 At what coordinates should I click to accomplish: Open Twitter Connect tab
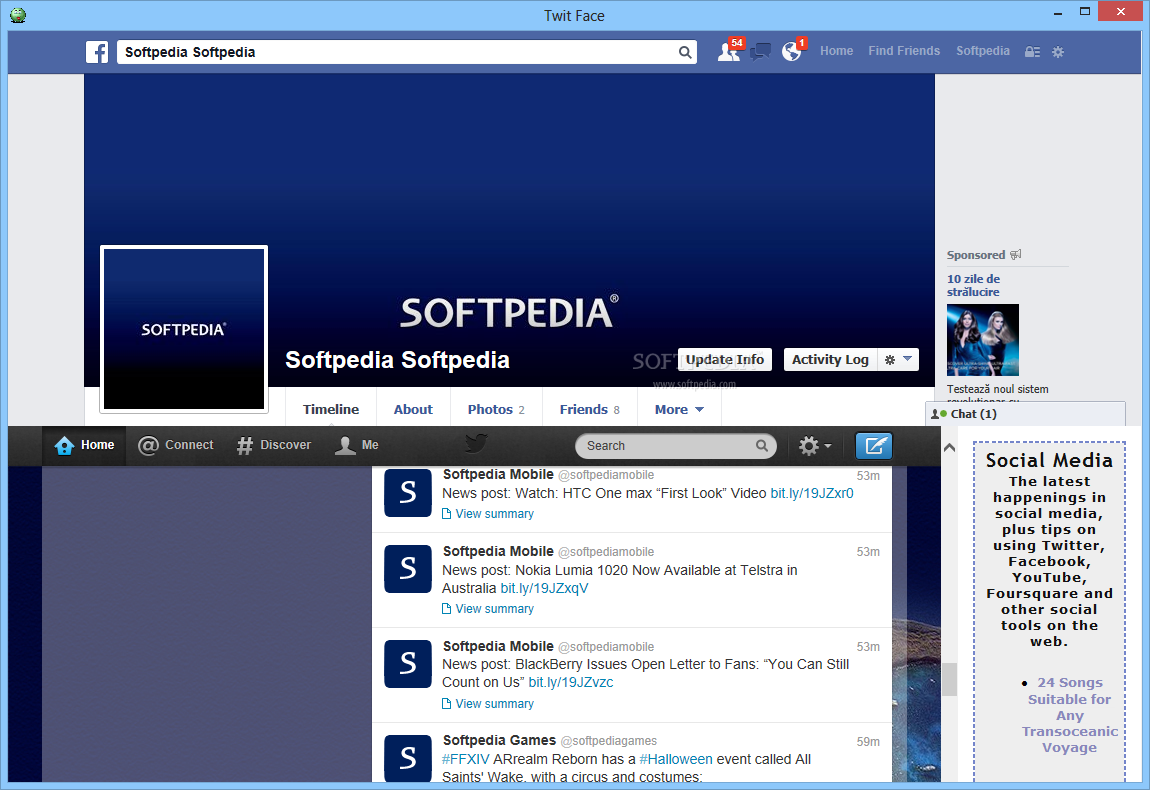click(176, 445)
